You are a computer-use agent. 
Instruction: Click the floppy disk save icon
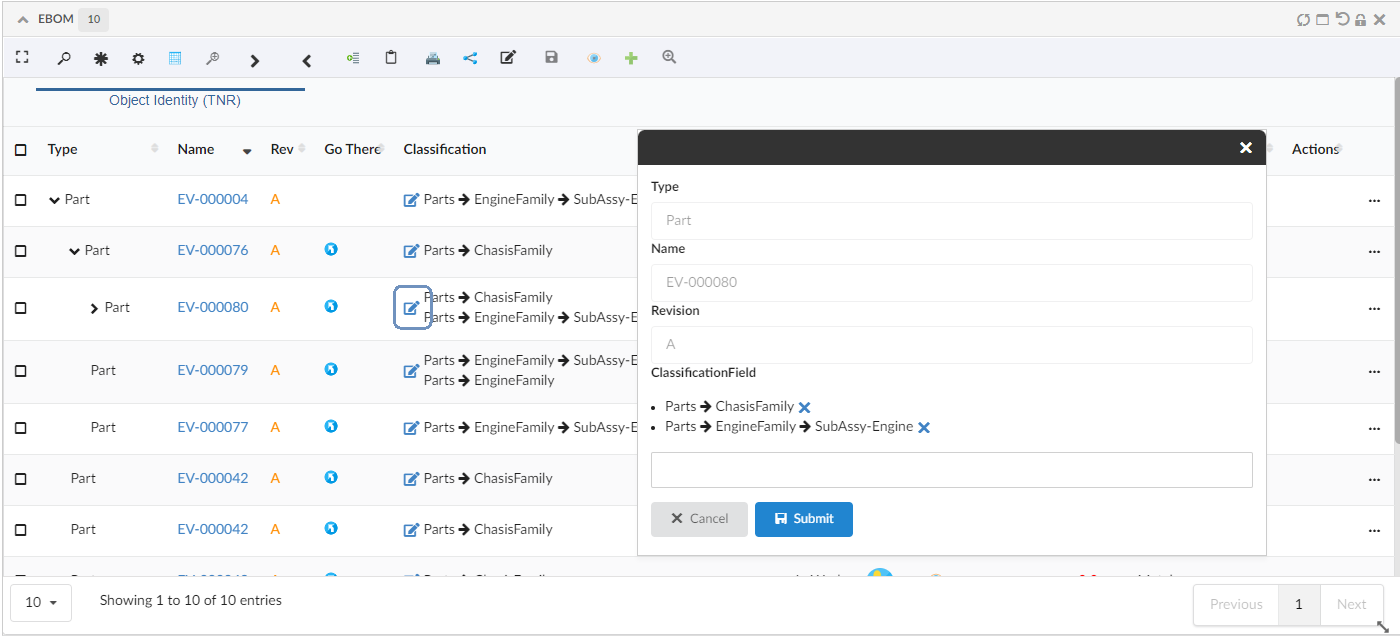coord(551,58)
